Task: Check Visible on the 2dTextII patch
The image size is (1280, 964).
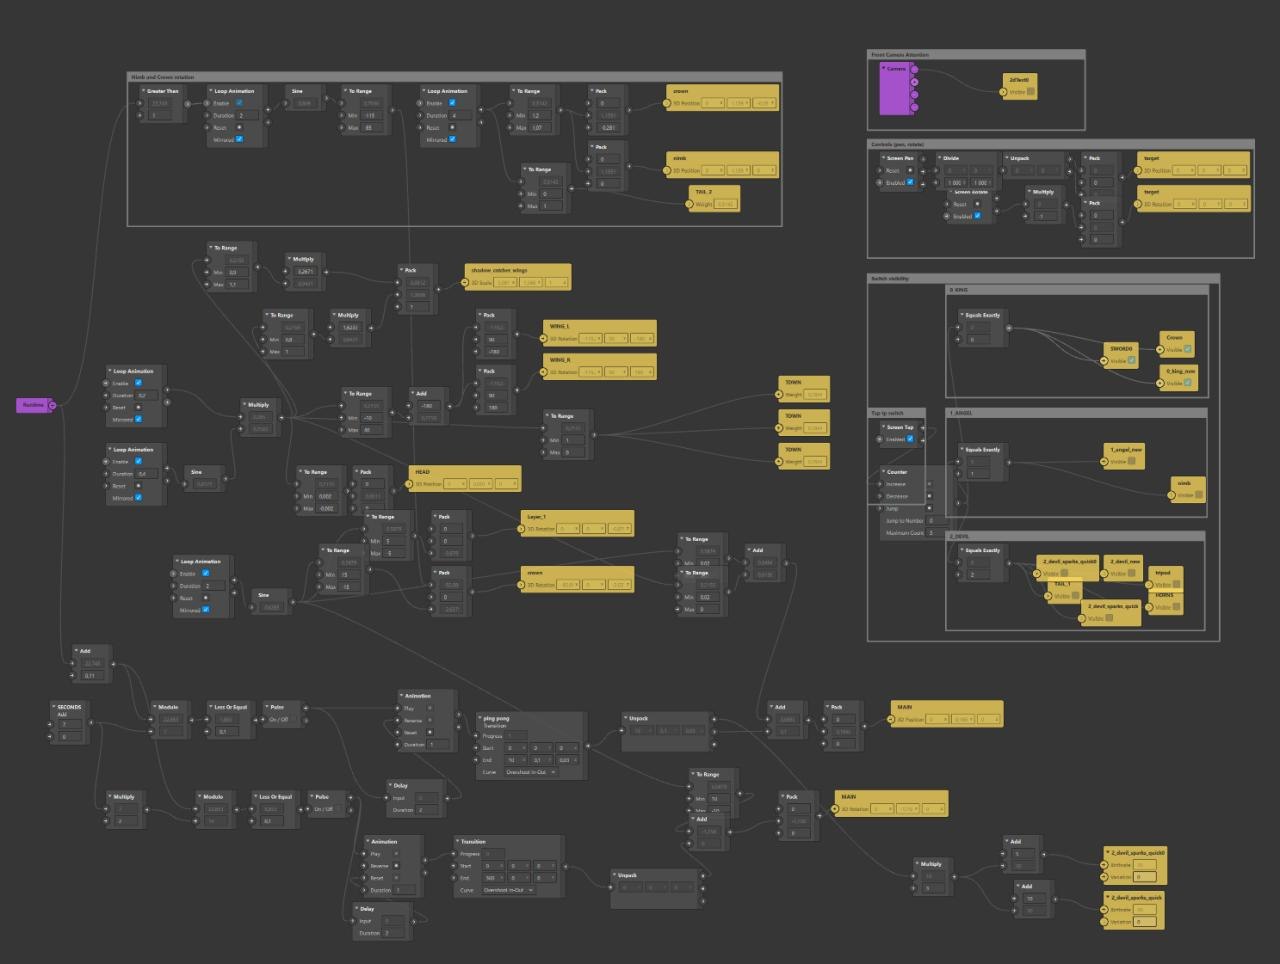Action: (1031, 92)
